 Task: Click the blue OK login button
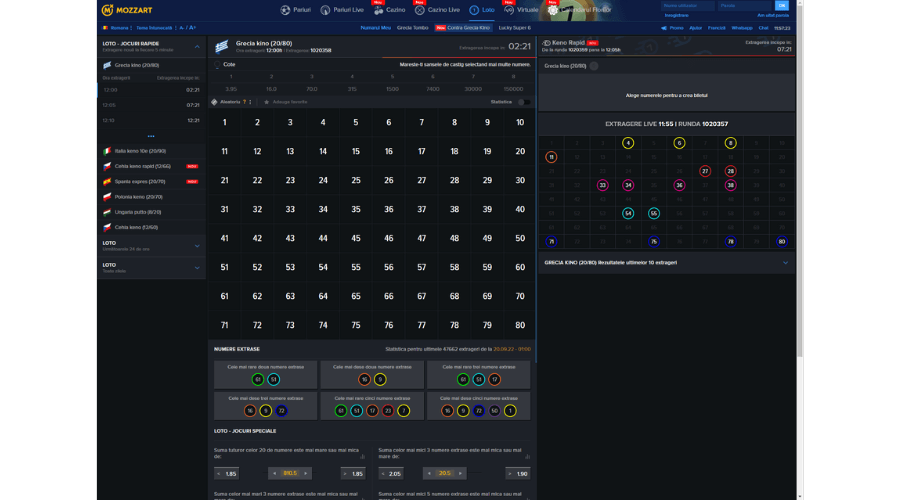(782, 6)
